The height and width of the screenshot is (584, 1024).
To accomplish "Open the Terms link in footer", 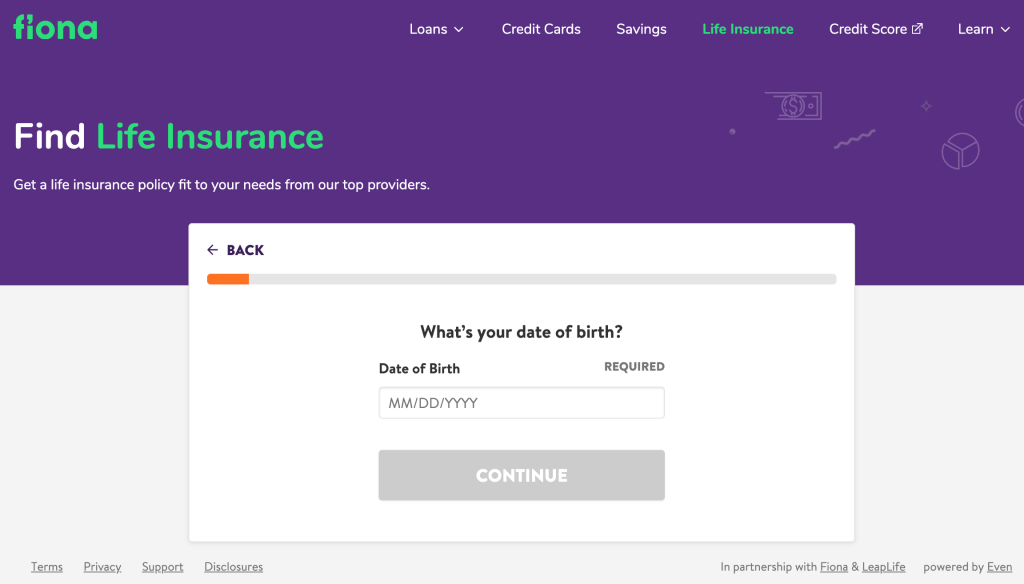I will coord(47,566).
